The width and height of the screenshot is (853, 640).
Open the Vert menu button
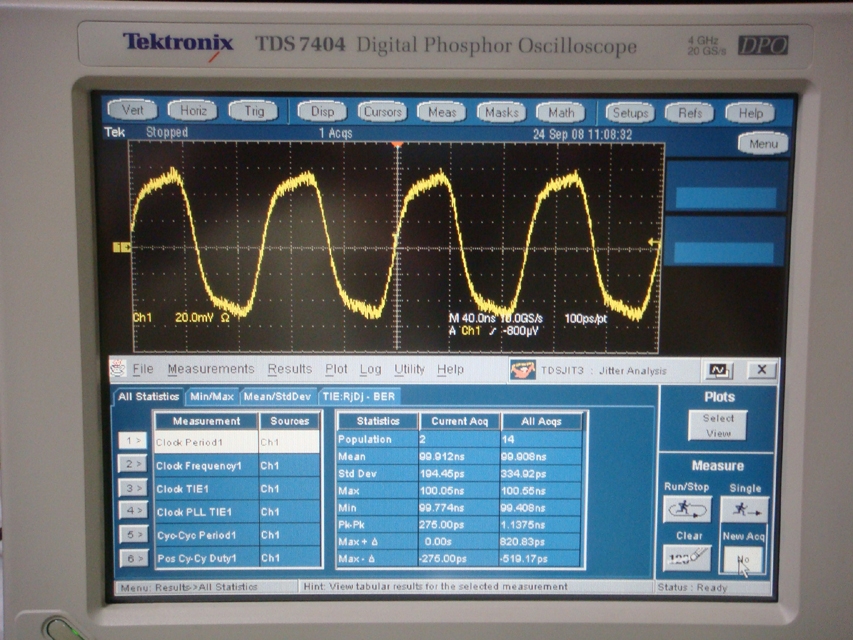(133, 111)
